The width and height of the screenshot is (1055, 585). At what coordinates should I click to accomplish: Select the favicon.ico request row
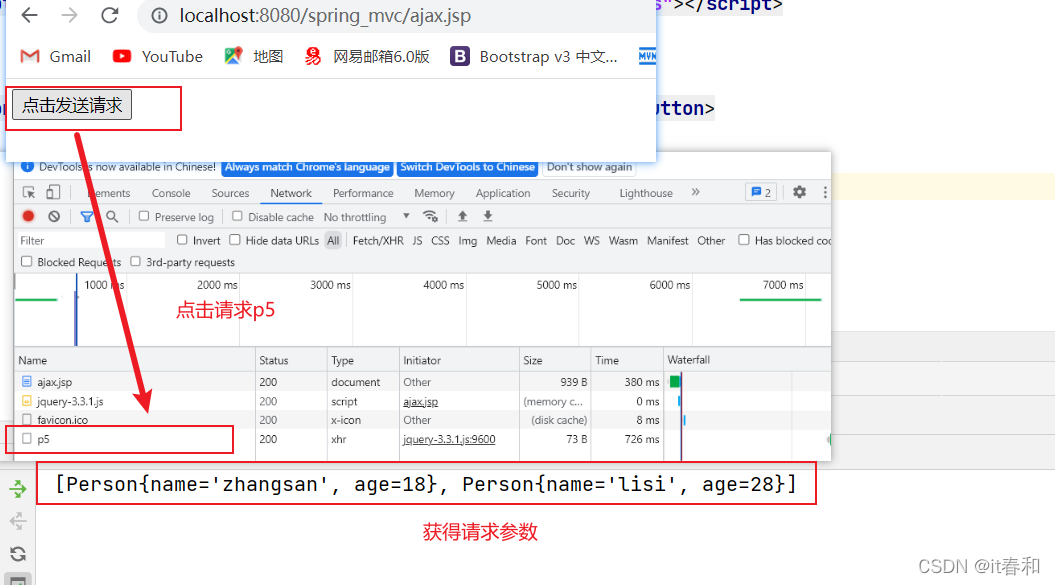tap(423, 420)
